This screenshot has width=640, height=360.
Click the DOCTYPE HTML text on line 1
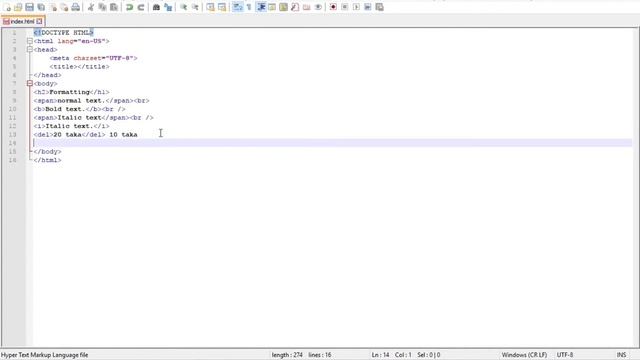[x=64, y=33]
